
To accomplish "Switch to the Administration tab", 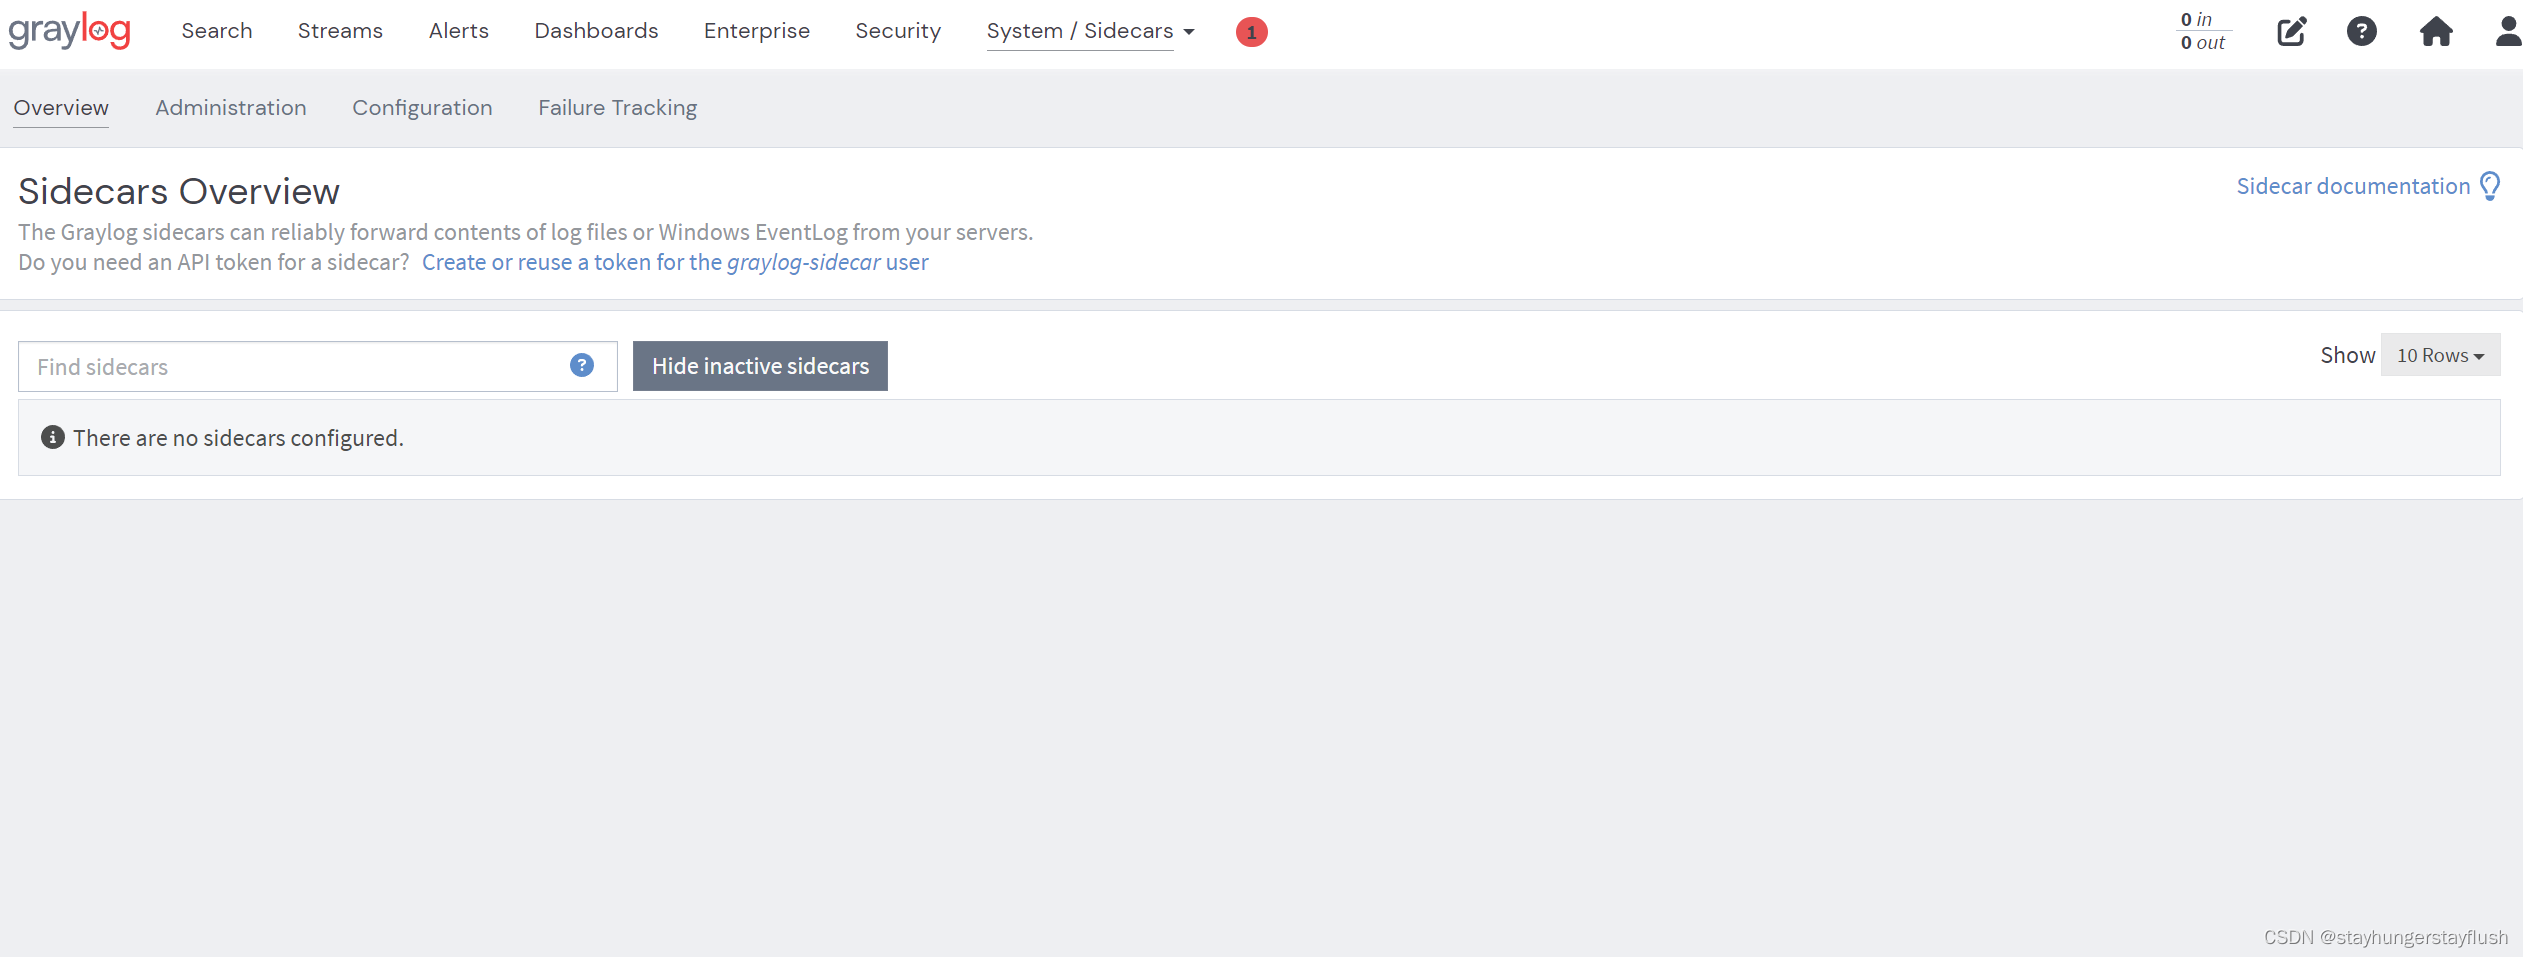I will (x=231, y=108).
